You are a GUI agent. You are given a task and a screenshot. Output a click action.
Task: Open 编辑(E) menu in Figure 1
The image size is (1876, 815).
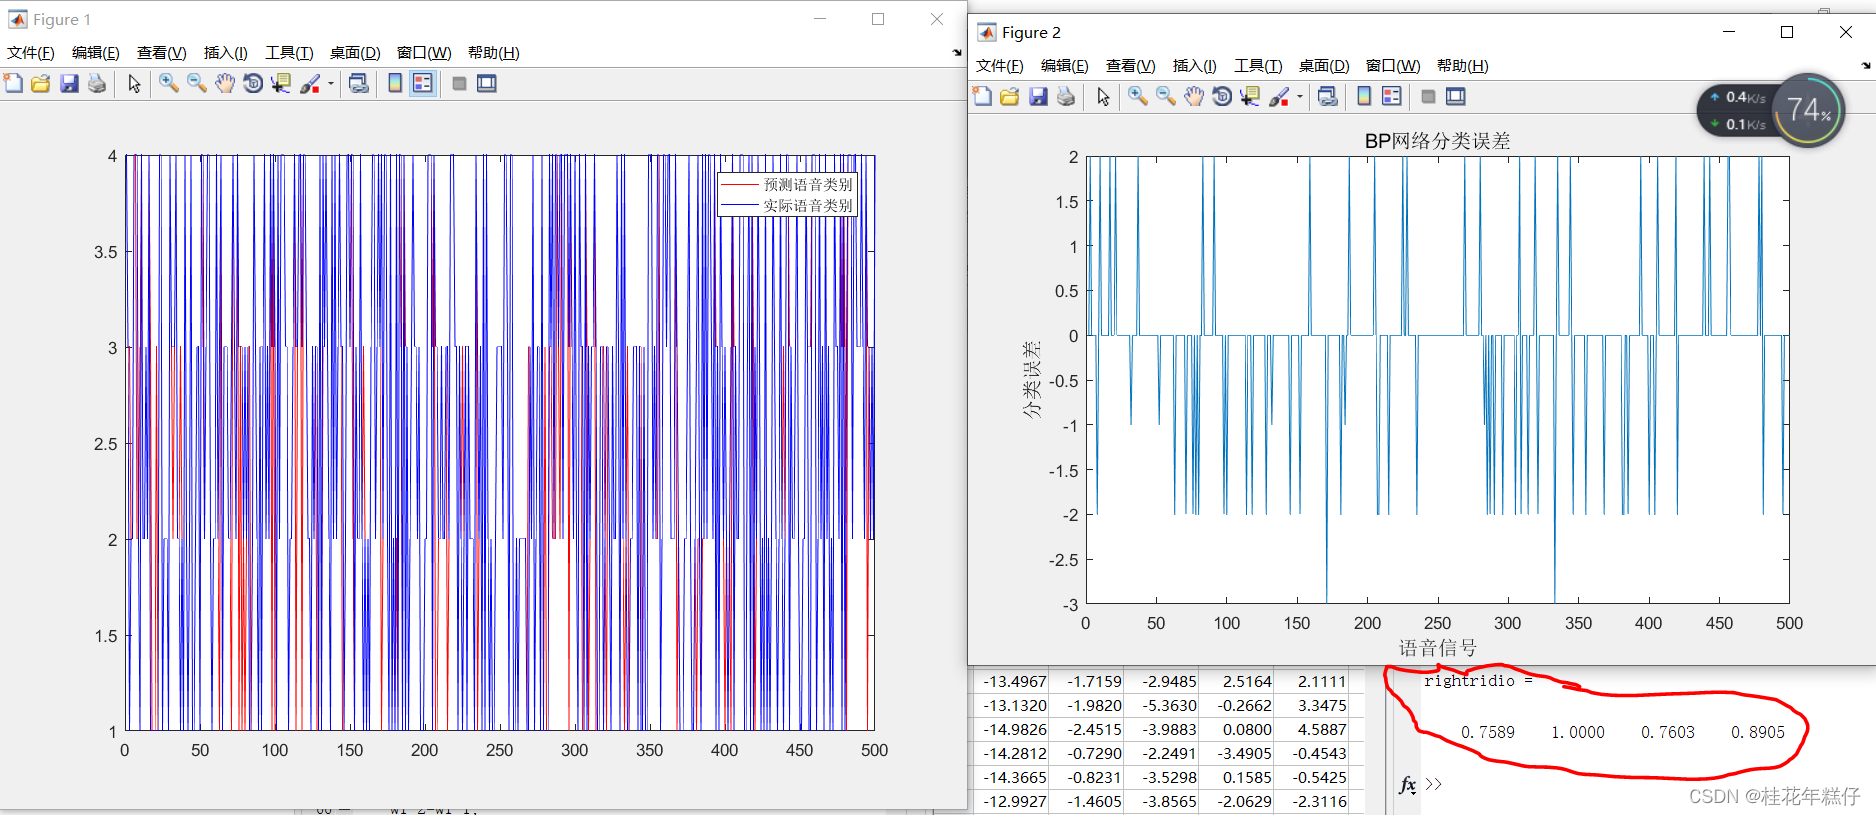click(x=96, y=53)
